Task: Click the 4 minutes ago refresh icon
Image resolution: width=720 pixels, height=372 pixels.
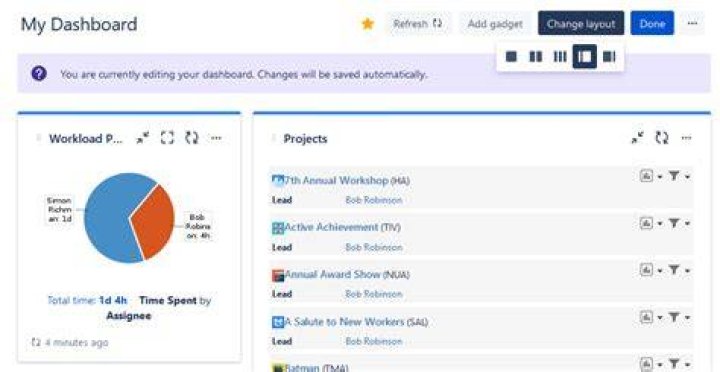Action: [x=36, y=342]
